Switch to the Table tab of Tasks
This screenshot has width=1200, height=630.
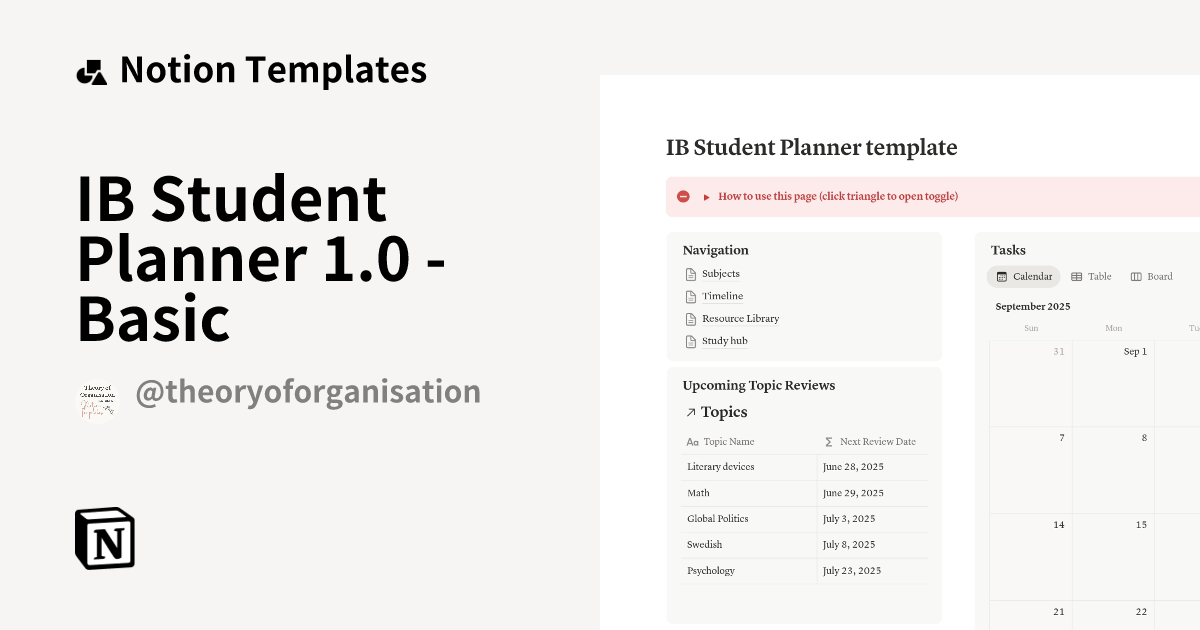(1090, 276)
